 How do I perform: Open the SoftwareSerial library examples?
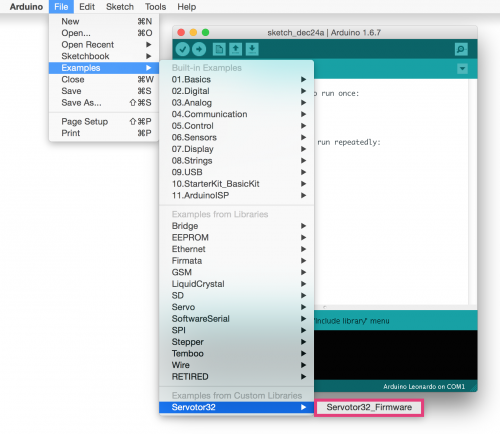coord(237,319)
